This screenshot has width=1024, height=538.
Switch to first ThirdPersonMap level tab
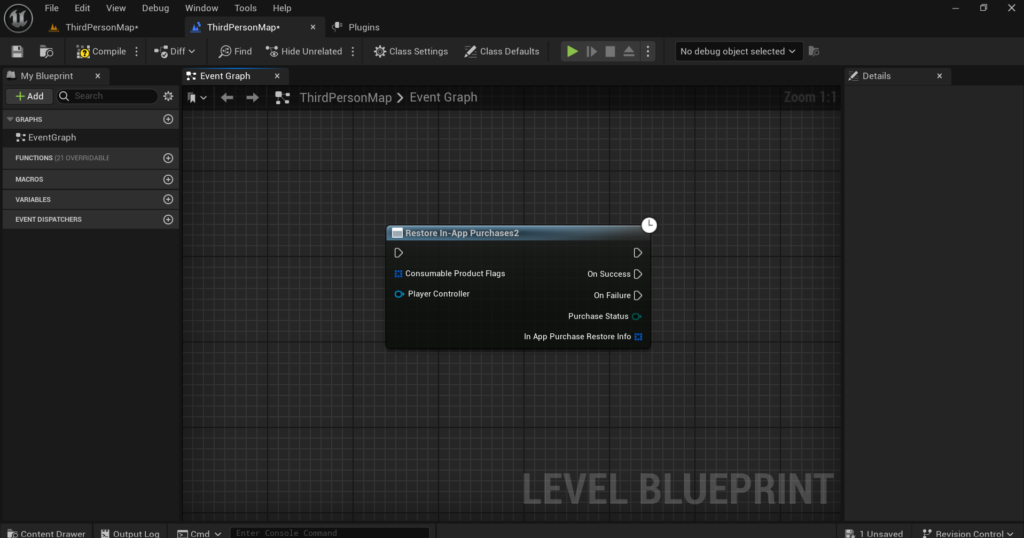point(101,27)
